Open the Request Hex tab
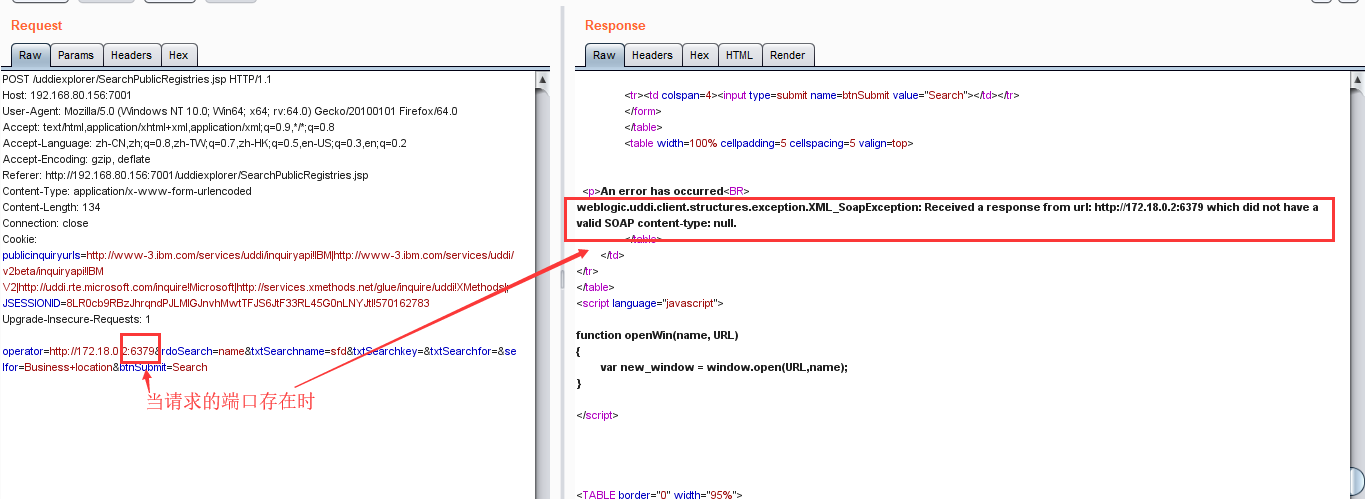The width and height of the screenshot is (1365, 499). point(178,55)
